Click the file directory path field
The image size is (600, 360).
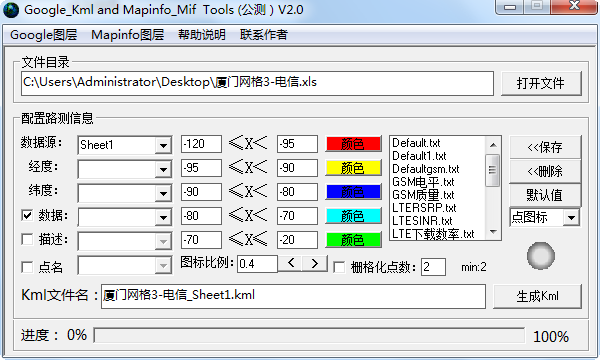257,83
